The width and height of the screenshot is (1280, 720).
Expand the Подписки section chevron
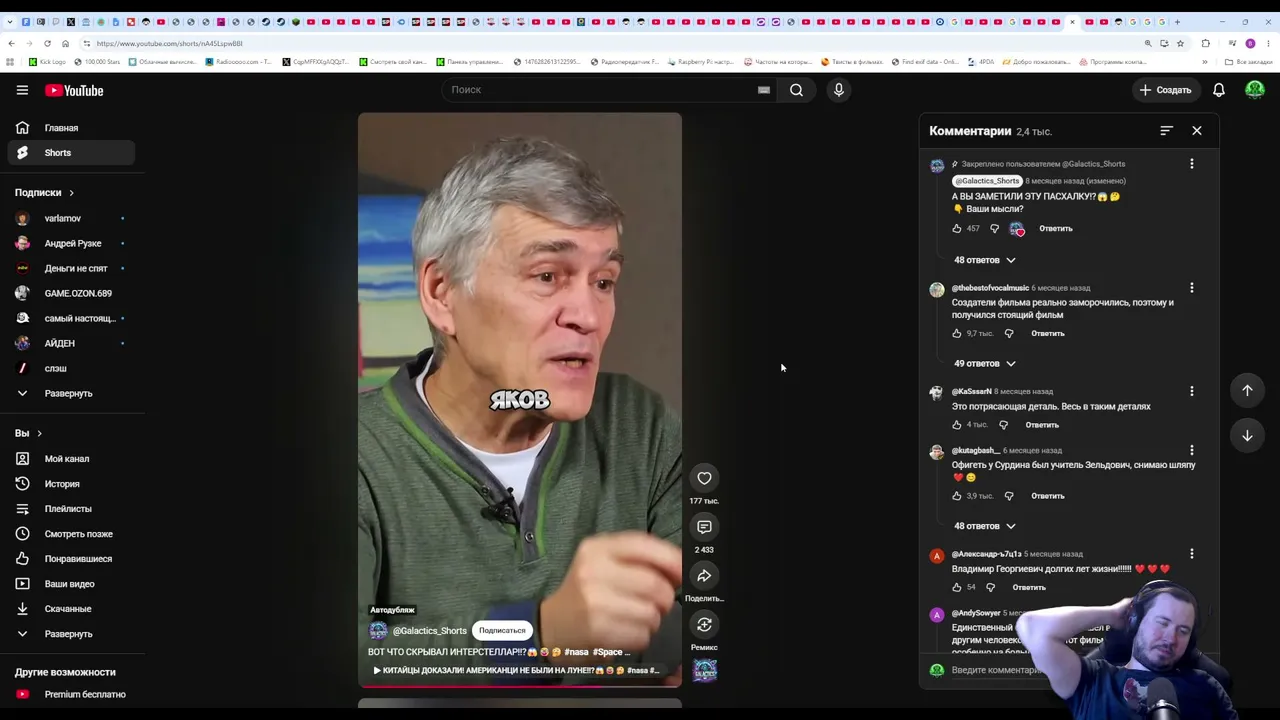pyautogui.click(x=71, y=193)
